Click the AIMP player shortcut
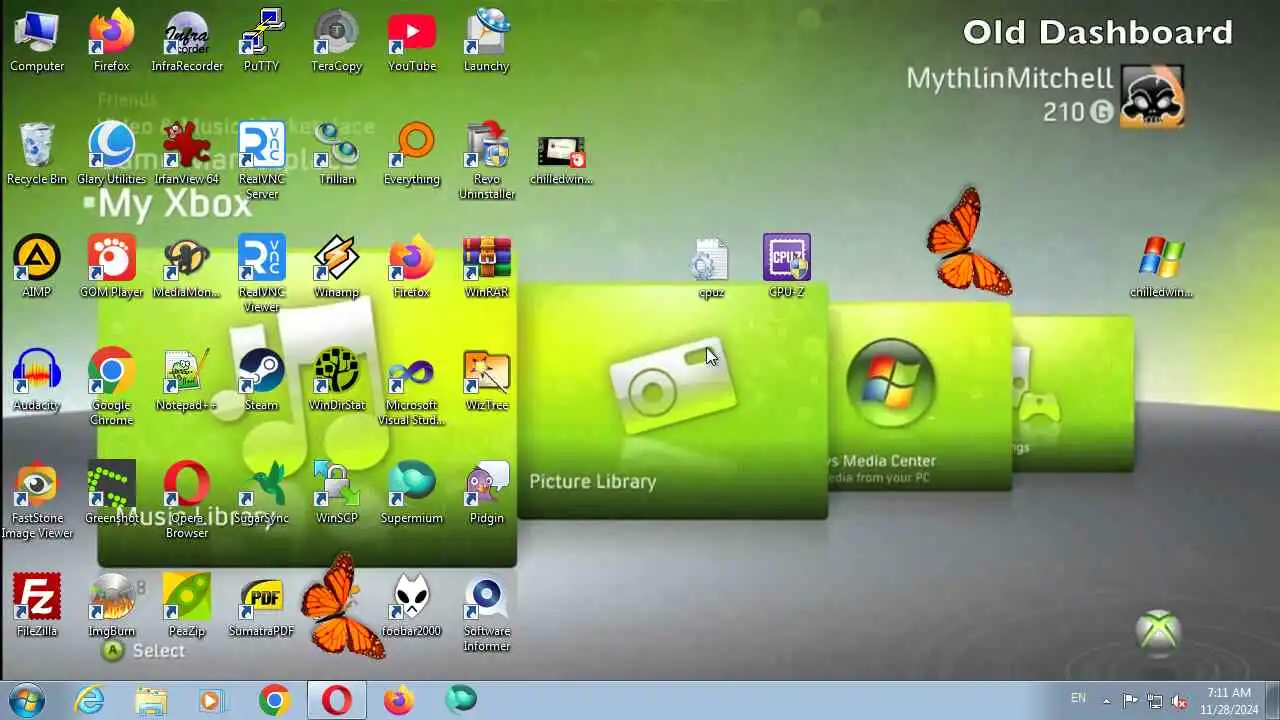This screenshot has width=1280, height=720. (x=37, y=268)
